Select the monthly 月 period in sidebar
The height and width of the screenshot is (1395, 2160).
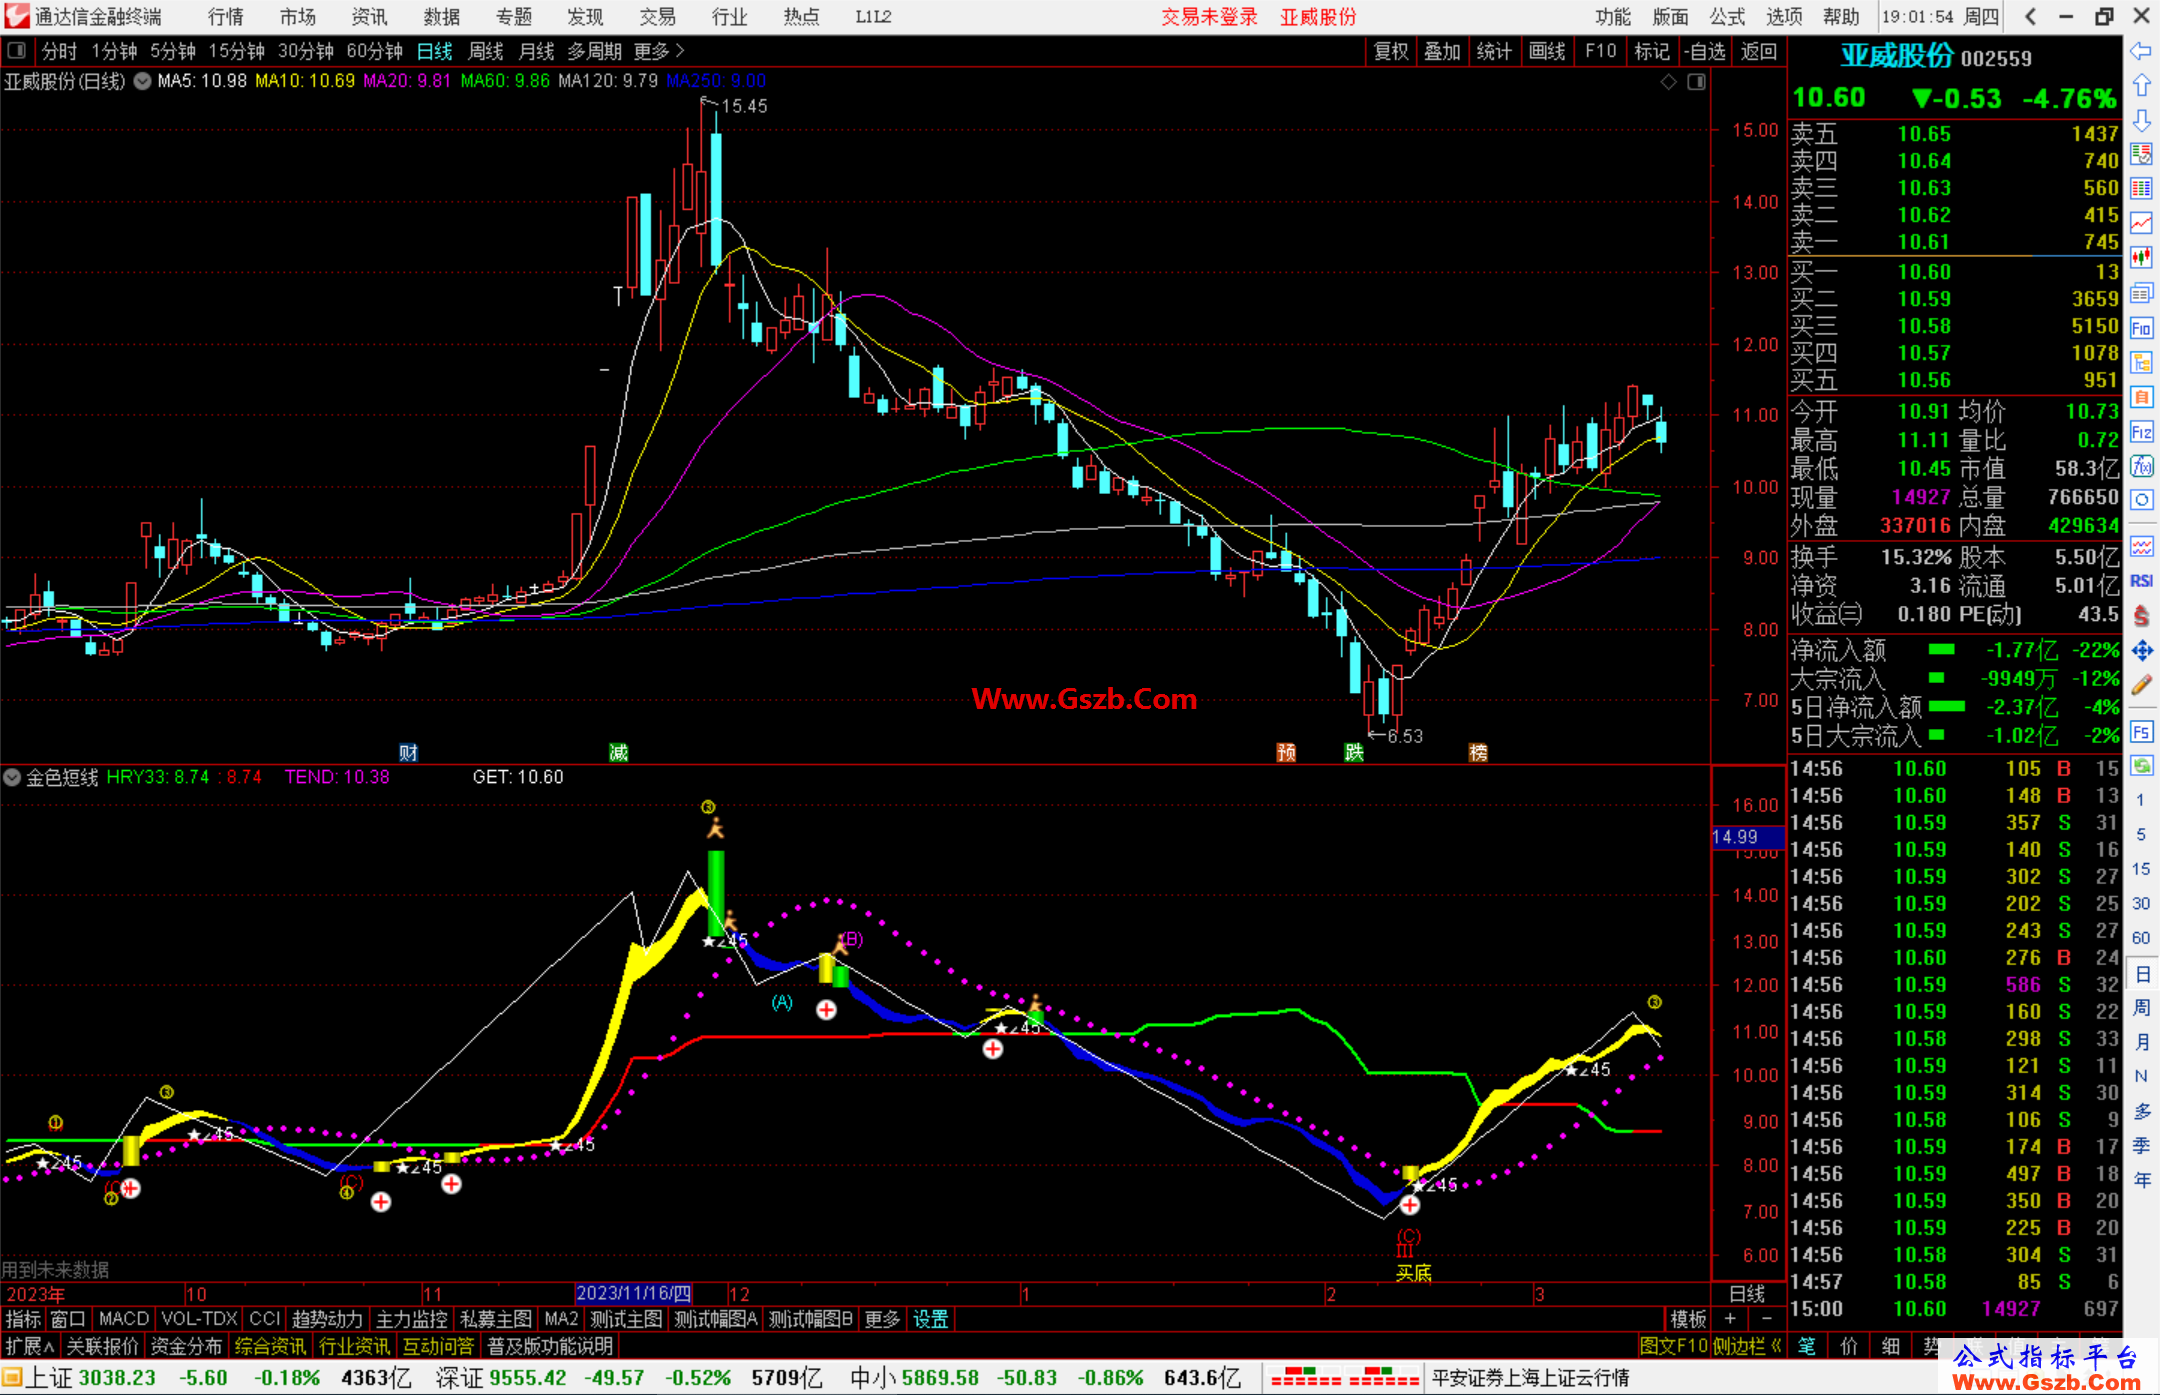click(x=2141, y=1042)
